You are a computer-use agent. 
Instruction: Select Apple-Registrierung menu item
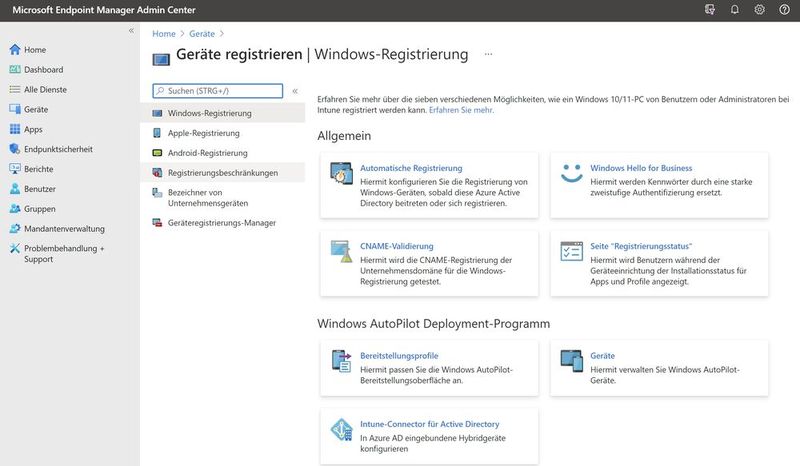coord(222,133)
